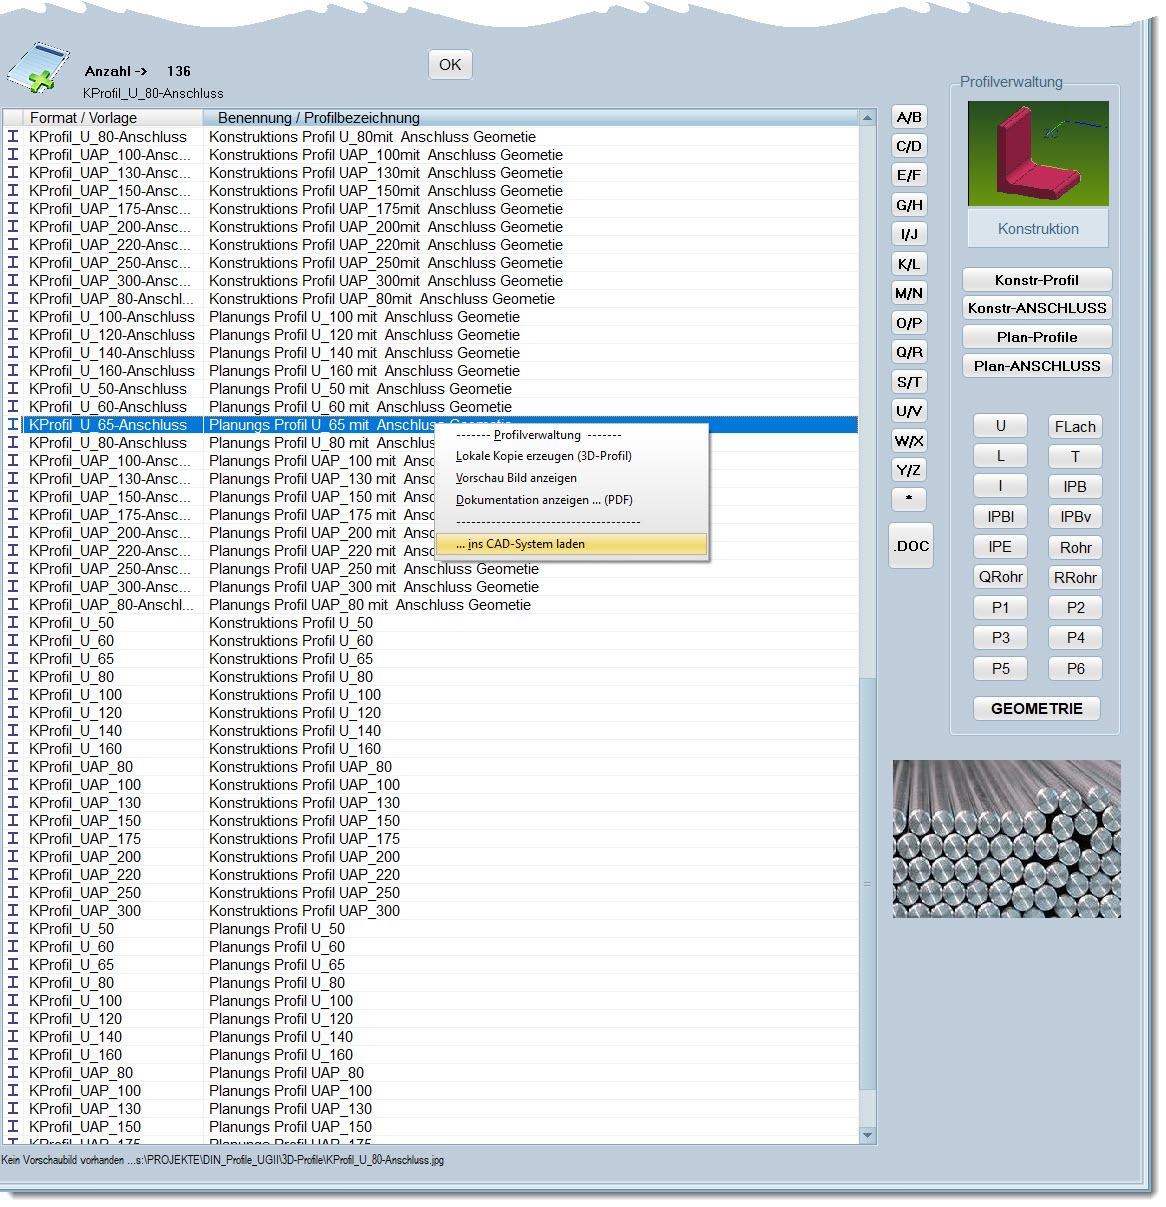Choose the T profile type button
1166x1207 pixels.
tap(1075, 457)
